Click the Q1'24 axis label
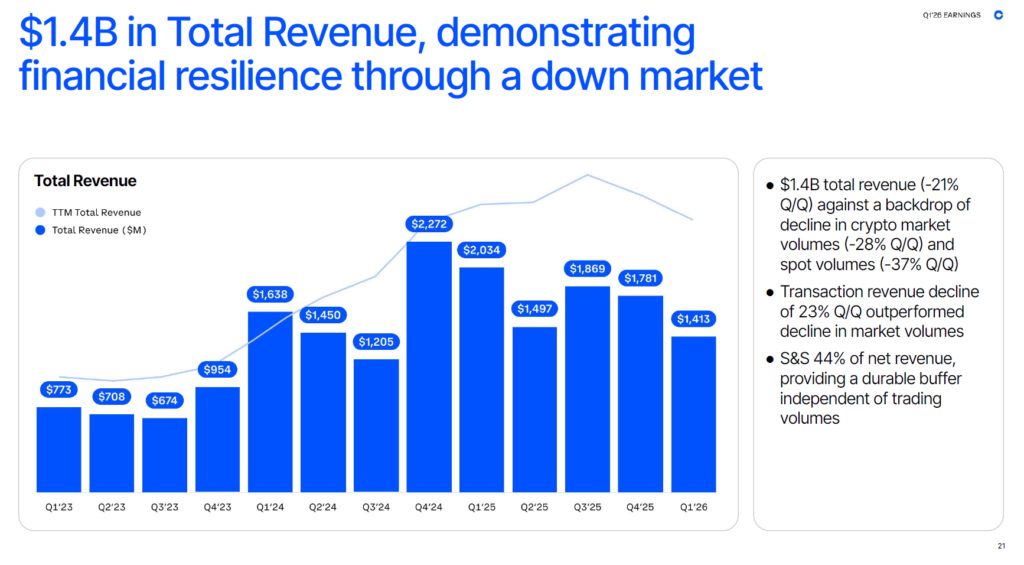The height and width of the screenshot is (565, 1024). tap(270, 507)
